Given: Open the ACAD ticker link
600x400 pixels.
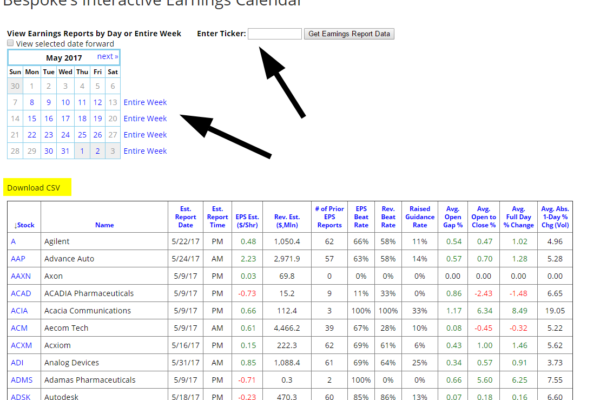Looking at the screenshot, I should point(21,293).
